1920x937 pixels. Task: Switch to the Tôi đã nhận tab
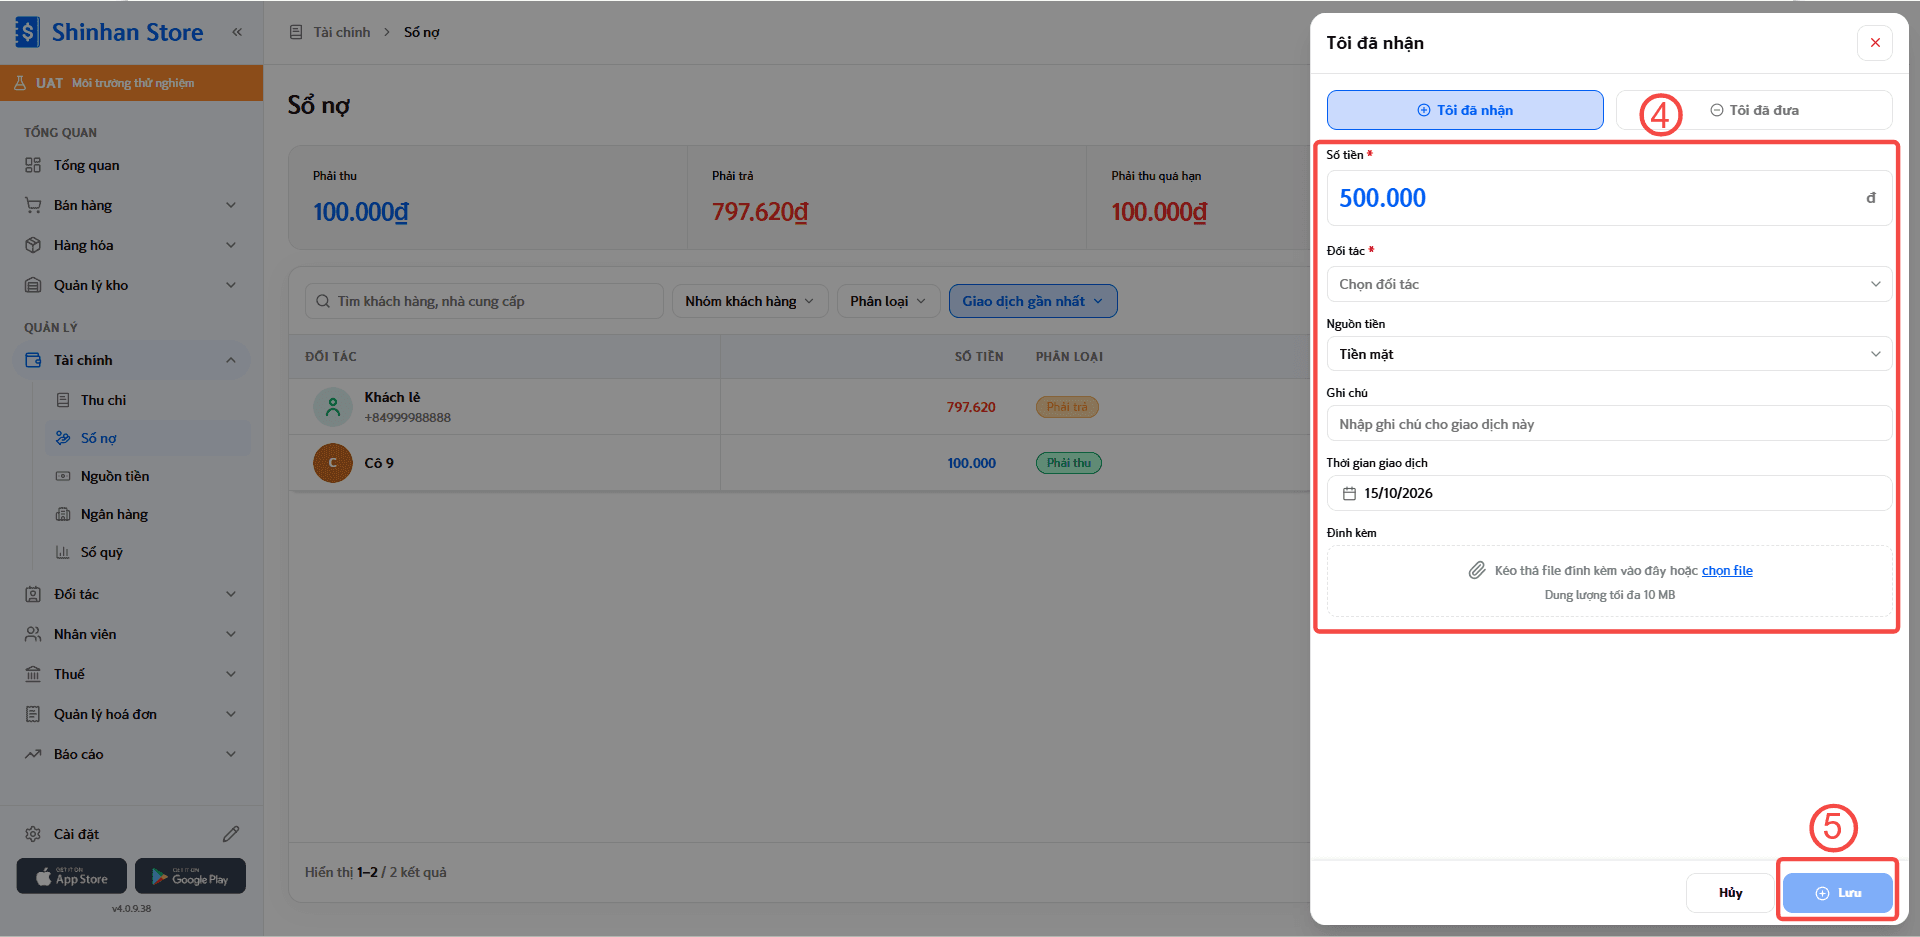[x=1465, y=110]
